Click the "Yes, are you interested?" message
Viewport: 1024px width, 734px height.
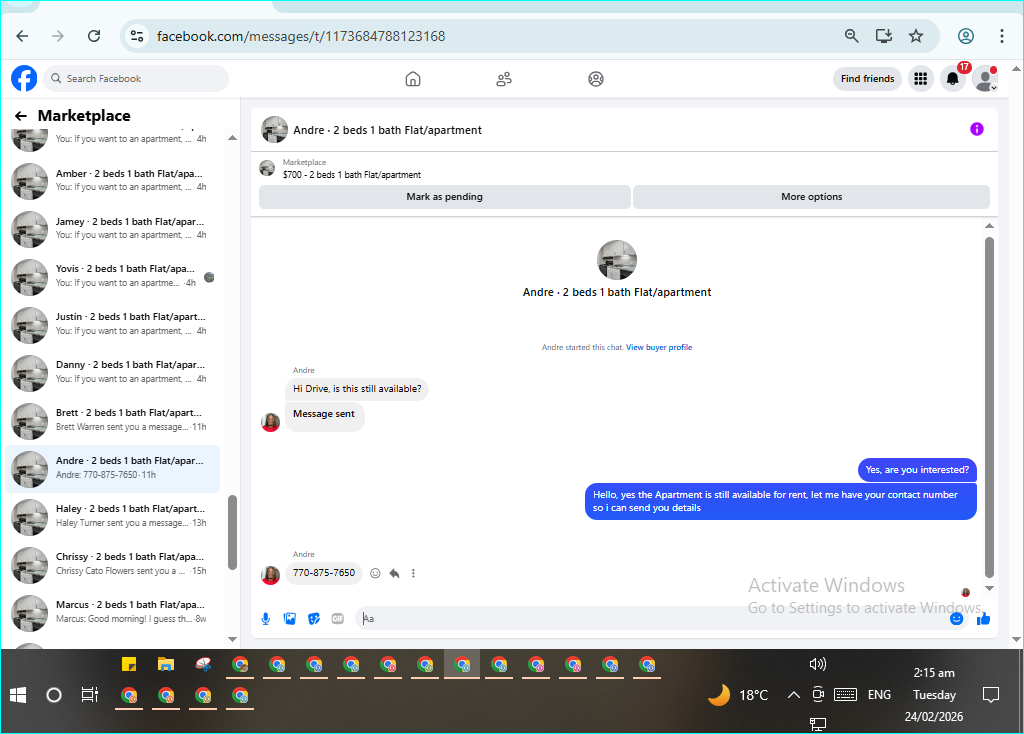pyautogui.click(x=917, y=470)
